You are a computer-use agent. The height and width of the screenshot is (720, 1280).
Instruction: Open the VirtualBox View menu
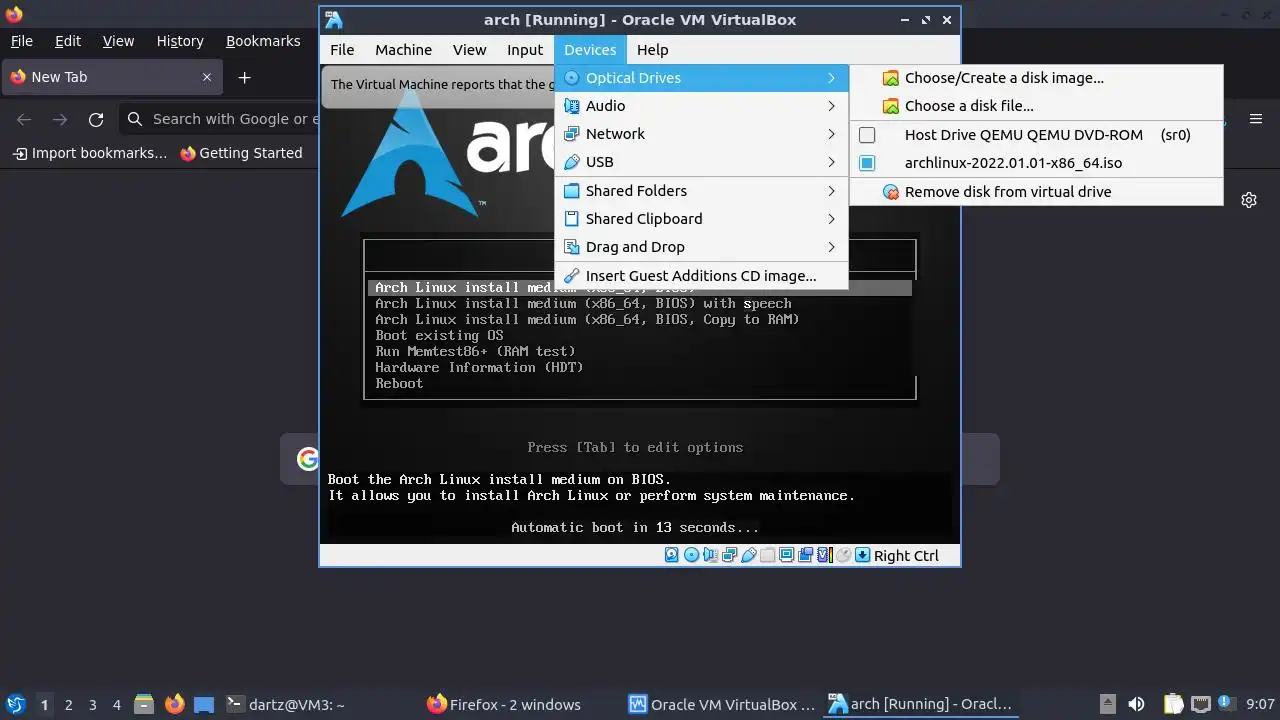click(469, 50)
